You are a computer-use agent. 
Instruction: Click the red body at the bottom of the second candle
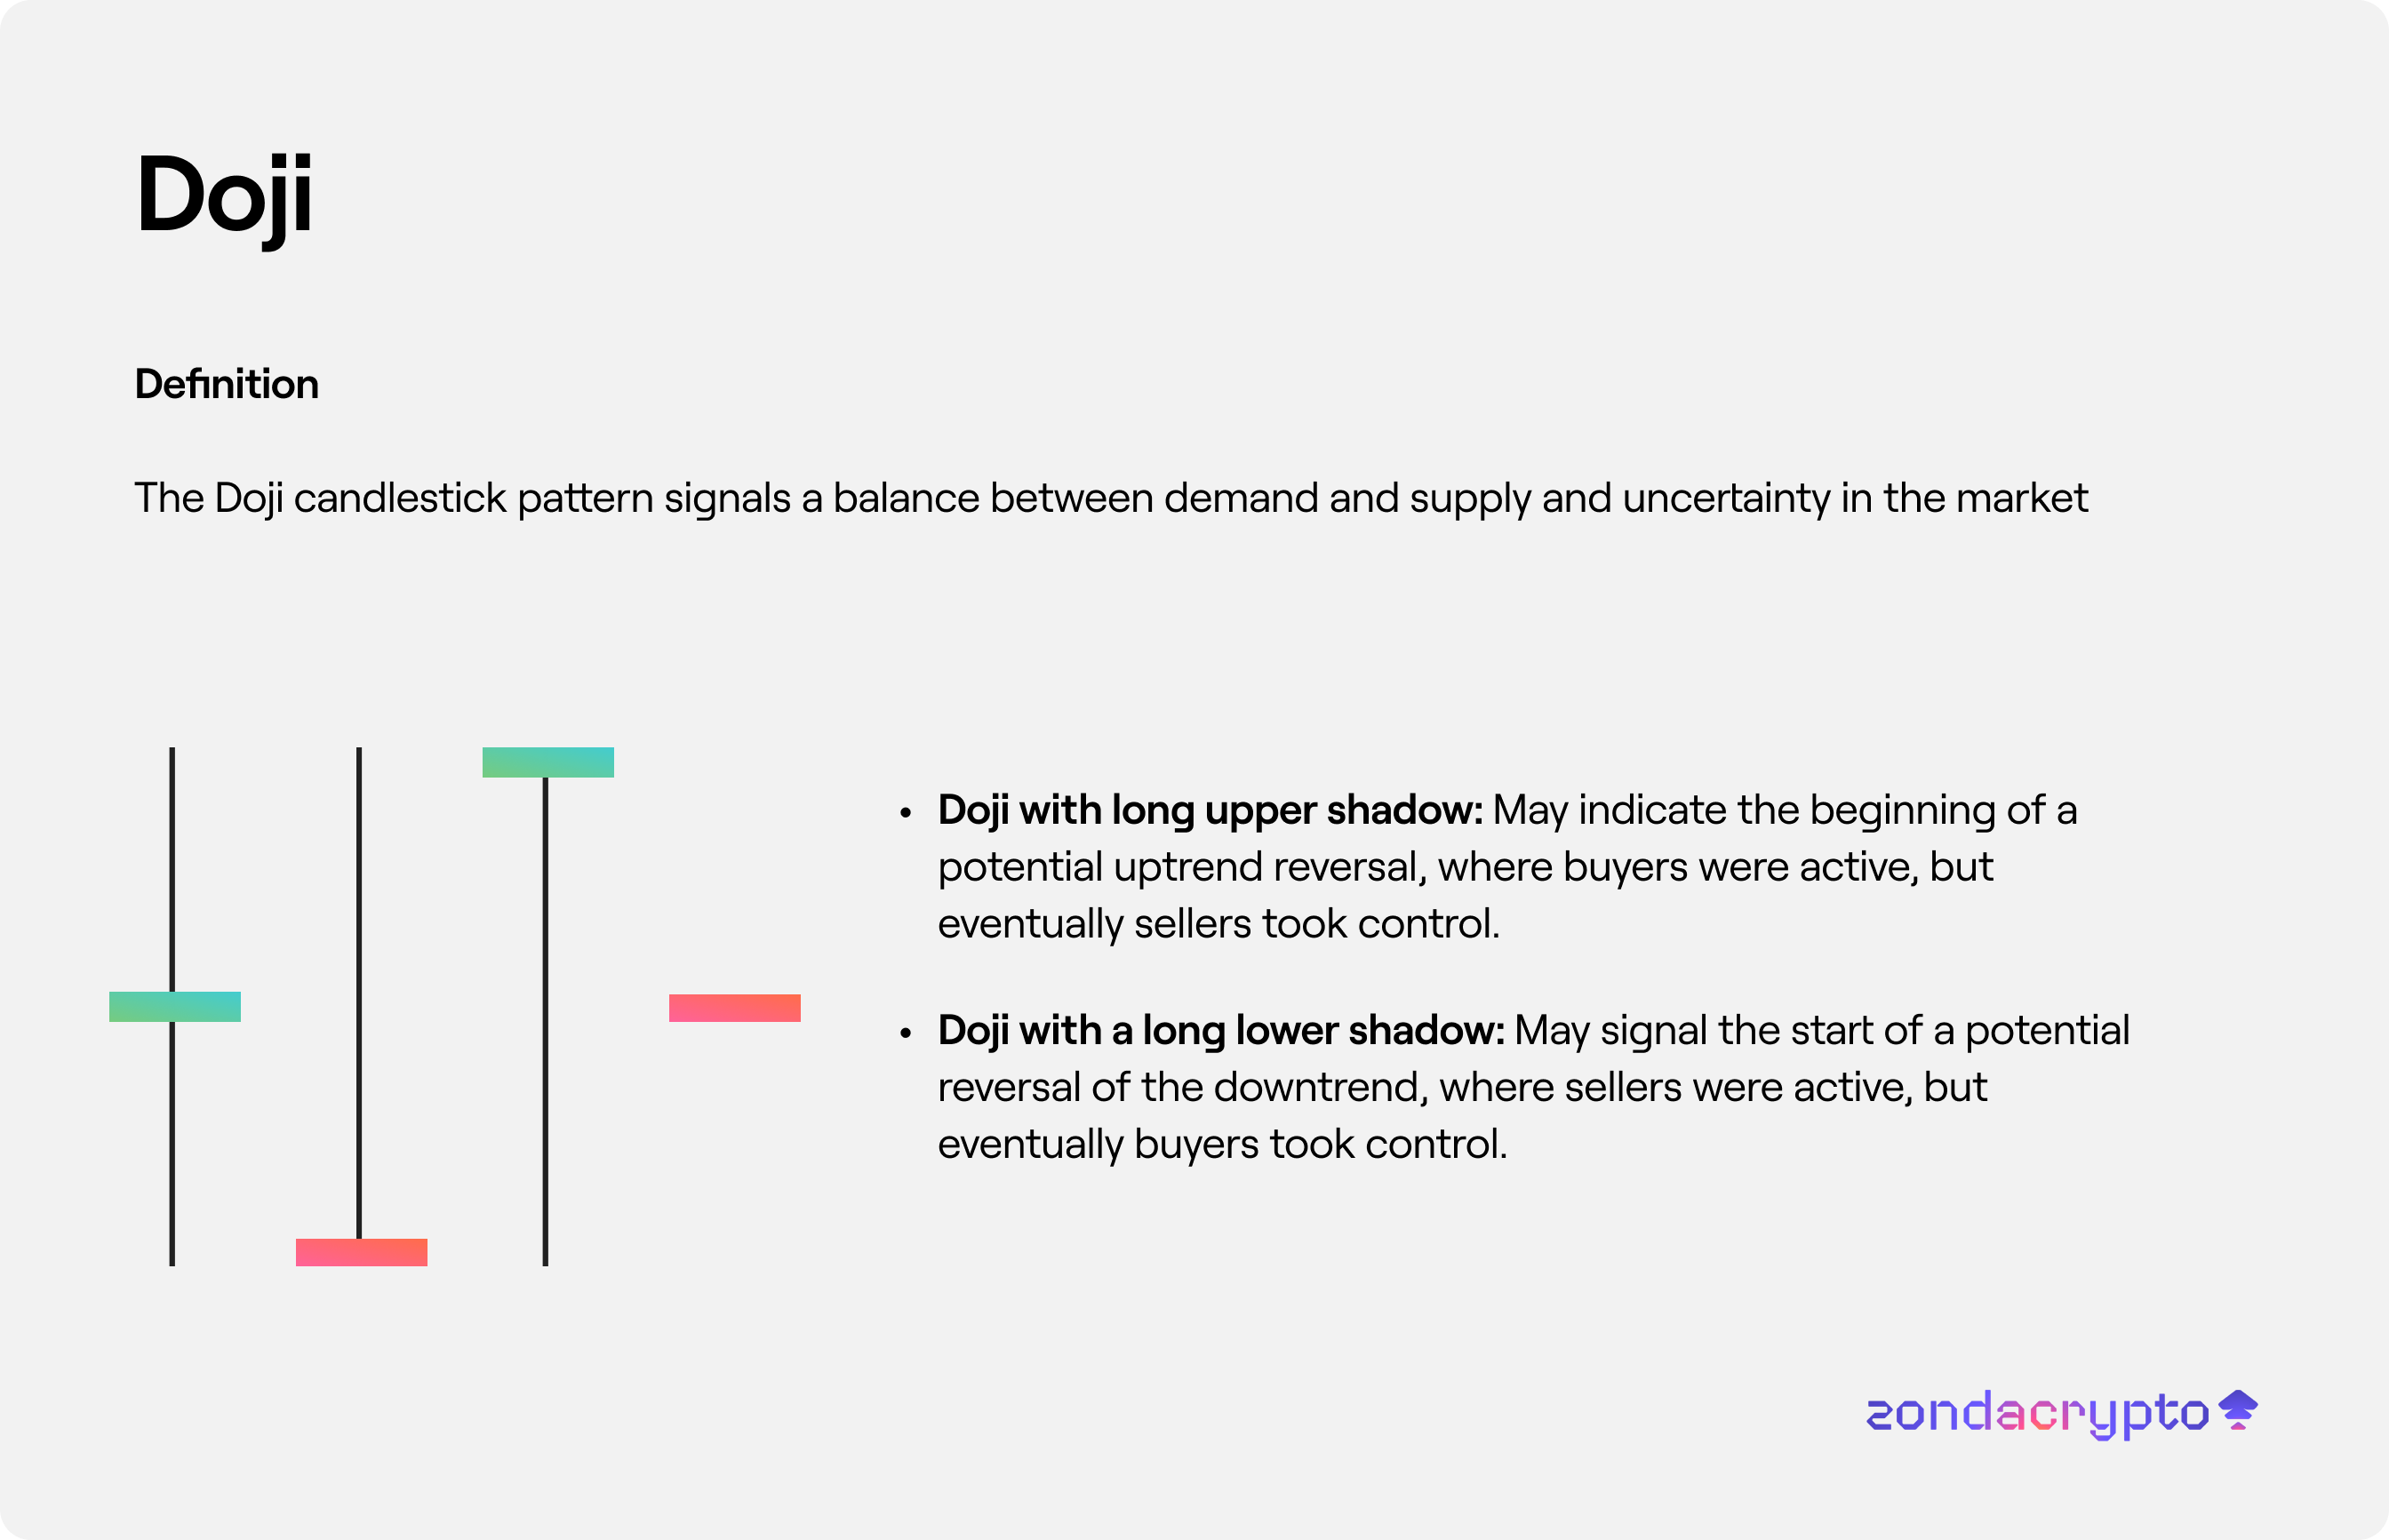pos(361,1252)
